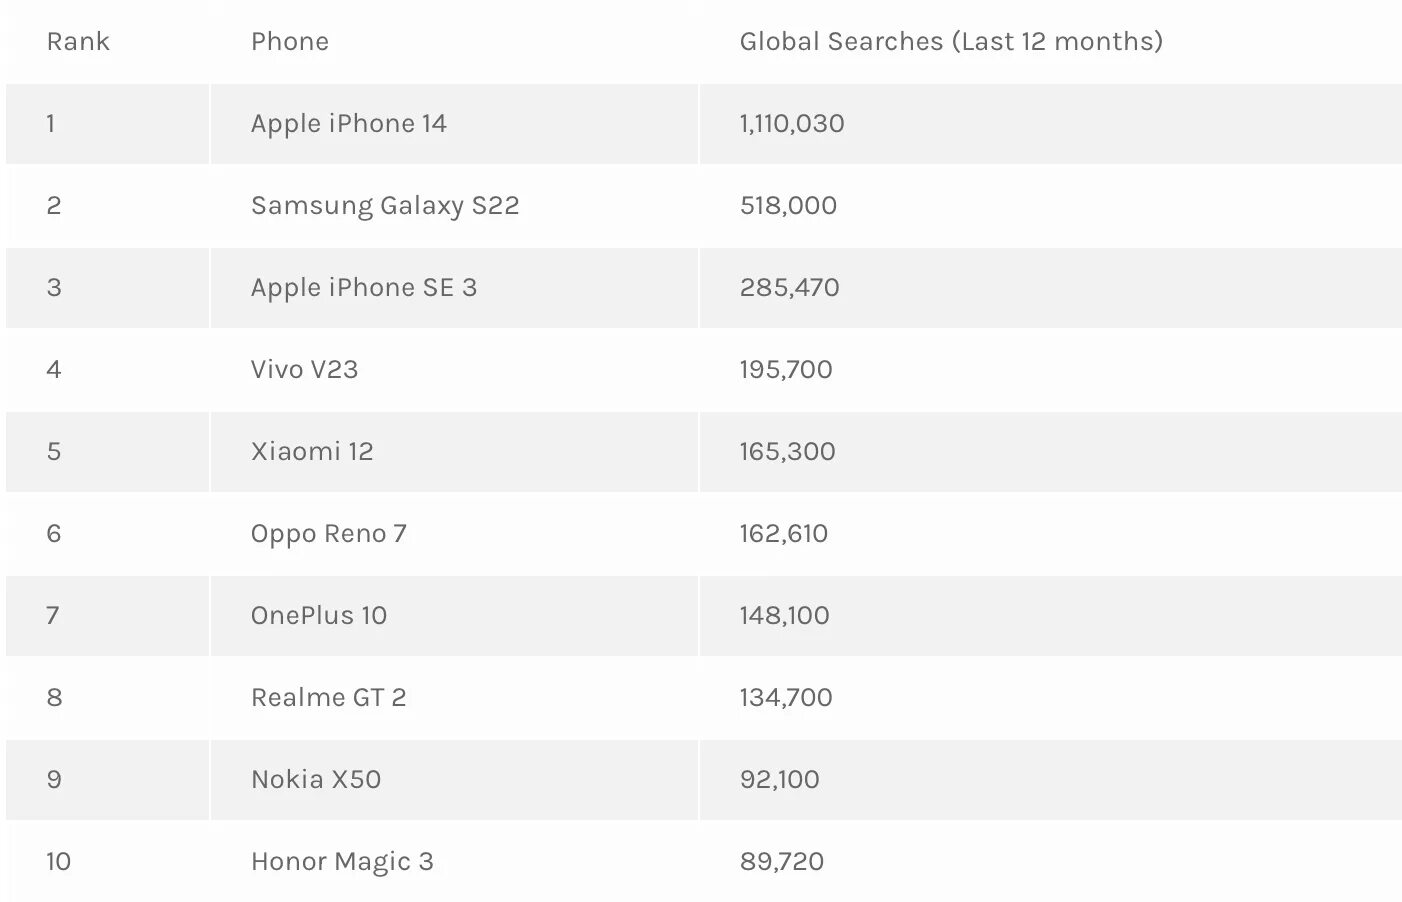Click the 89,720 search count
The width and height of the screenshot is (1402, 902).
pos(782,862)
